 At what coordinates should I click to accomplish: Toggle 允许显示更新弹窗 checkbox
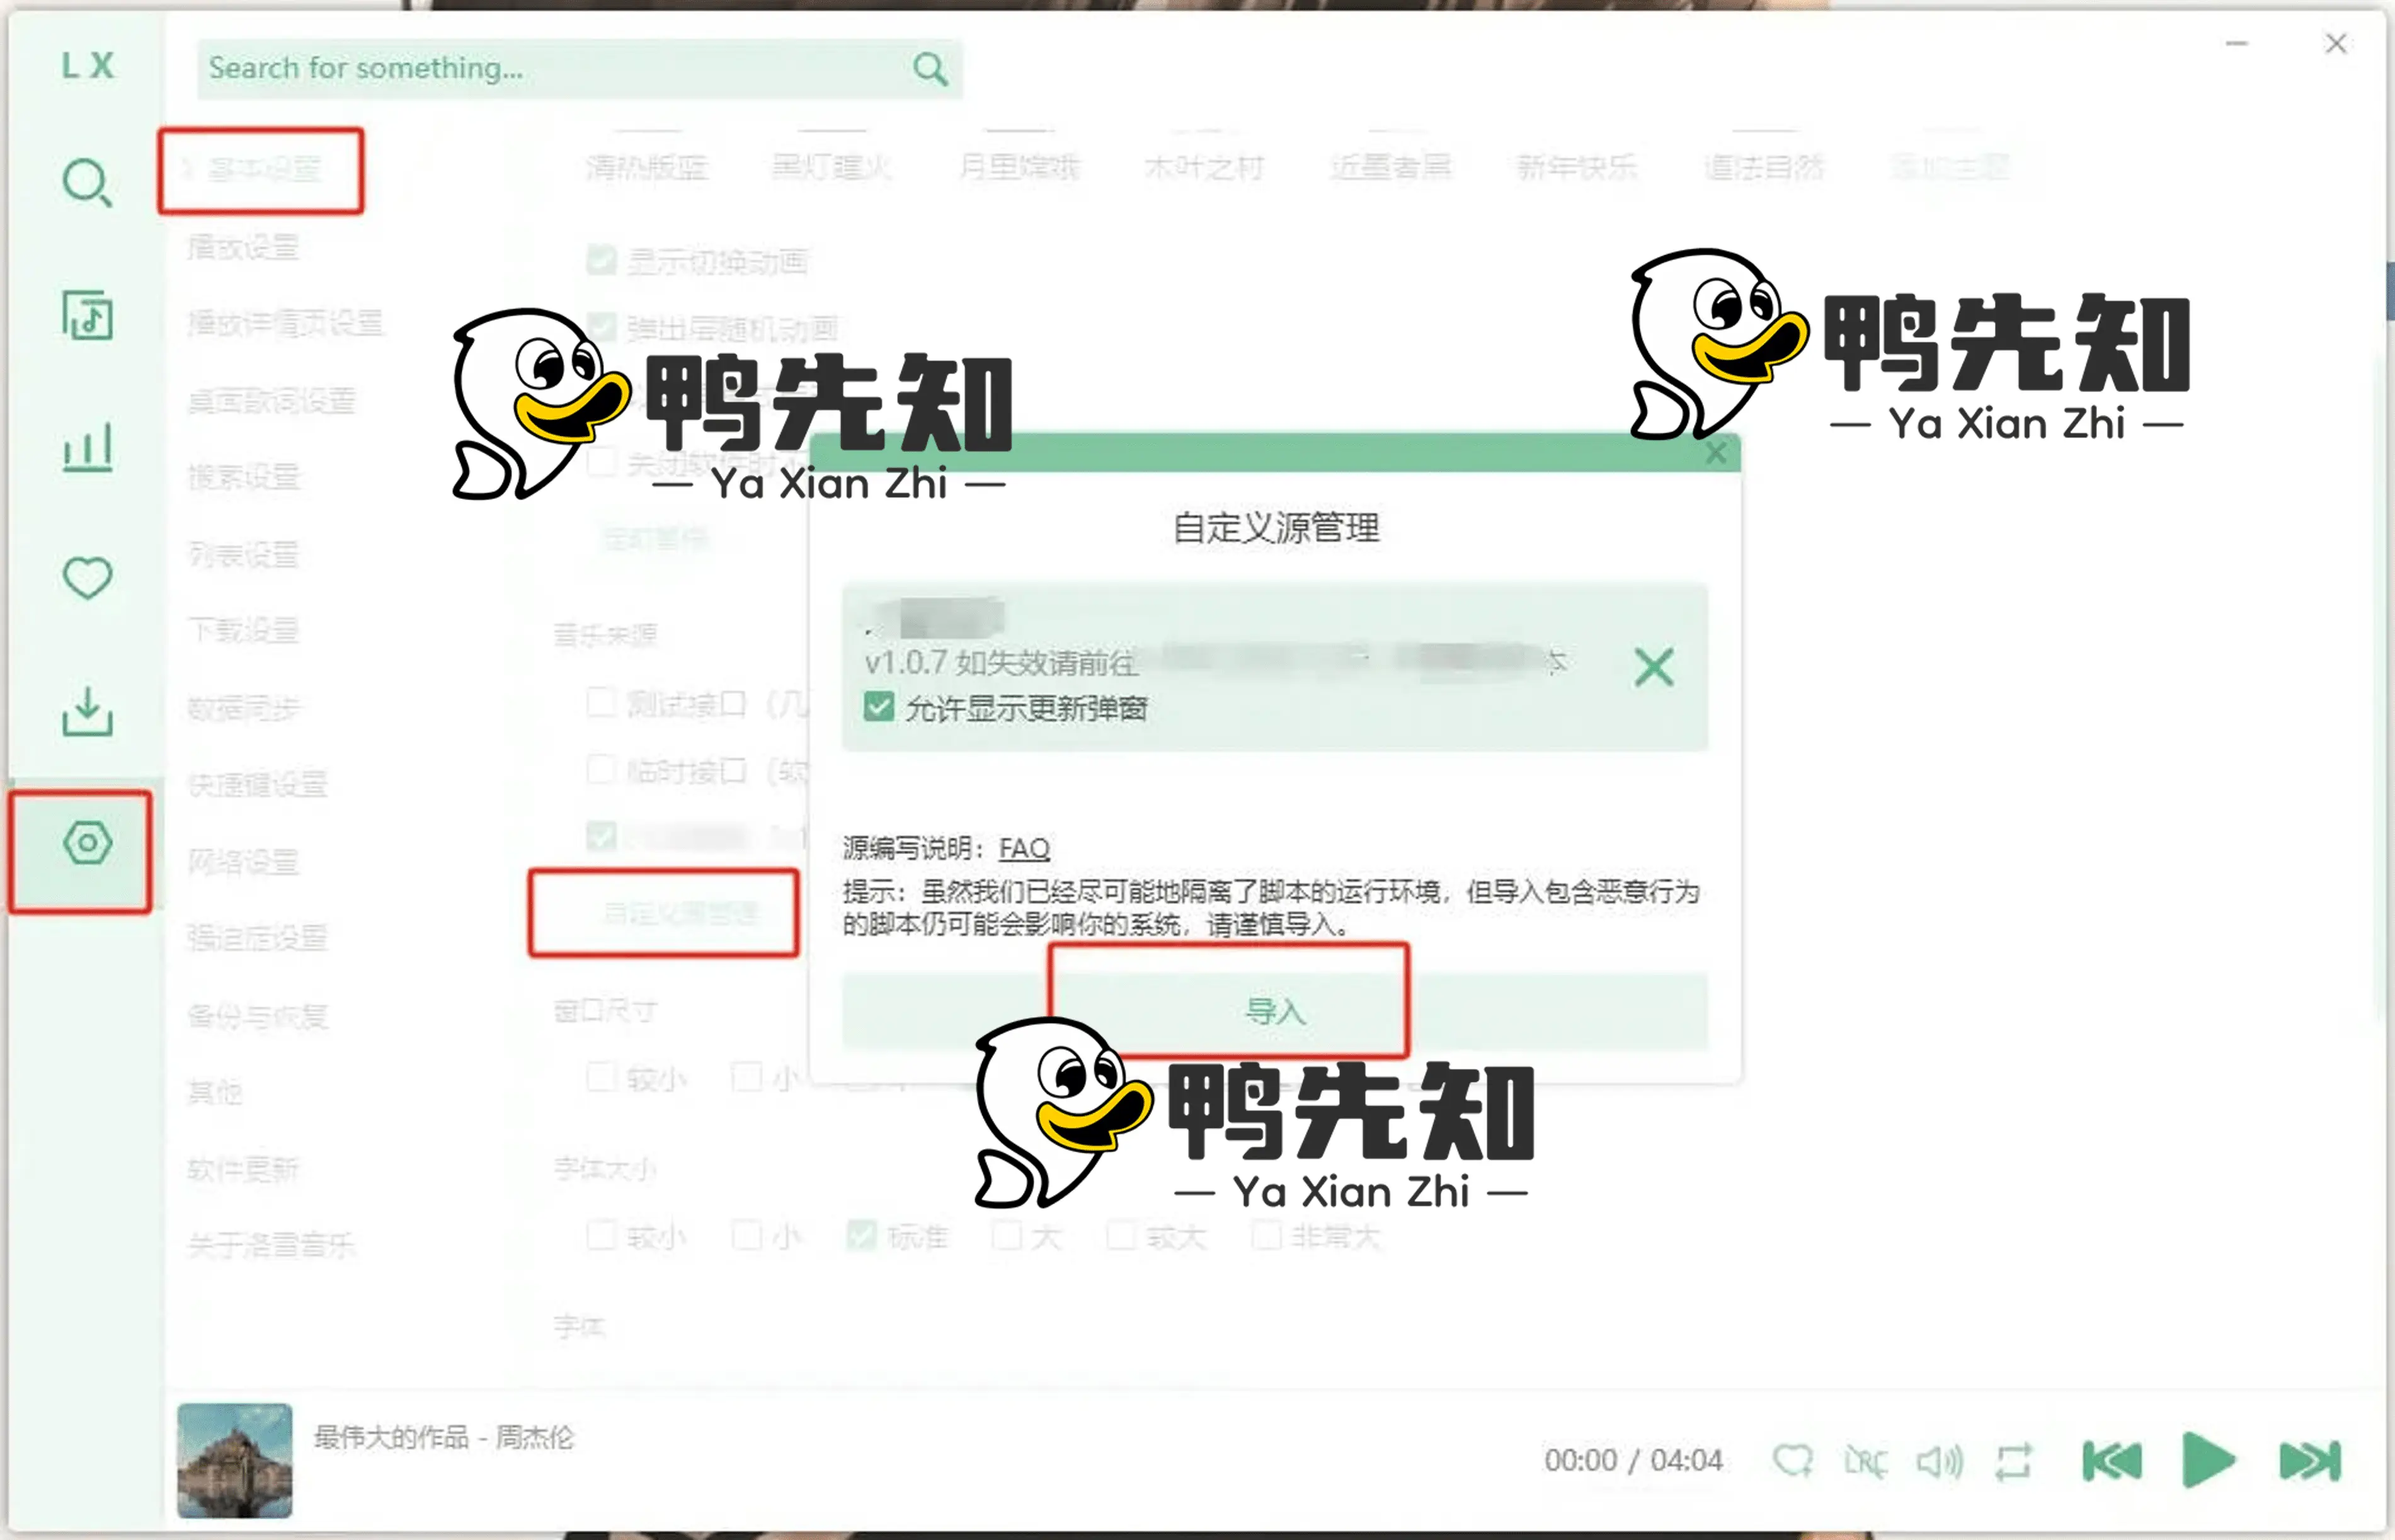878,707
